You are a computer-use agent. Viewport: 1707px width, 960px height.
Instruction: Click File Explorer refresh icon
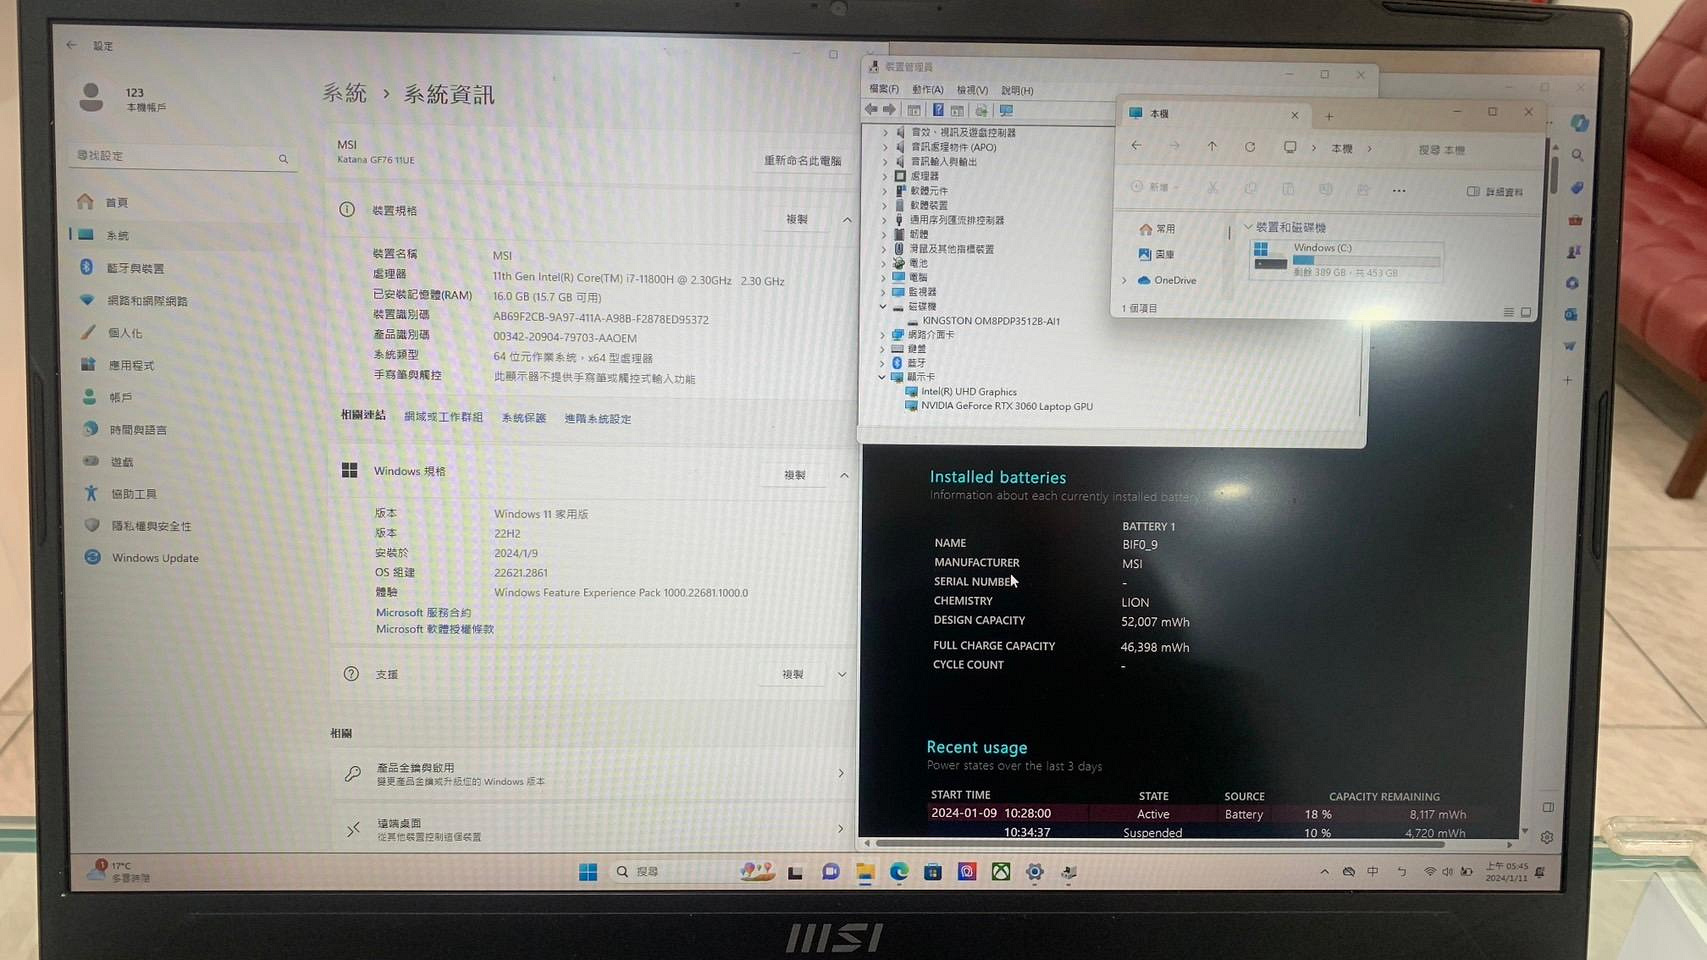(1250, 147)
